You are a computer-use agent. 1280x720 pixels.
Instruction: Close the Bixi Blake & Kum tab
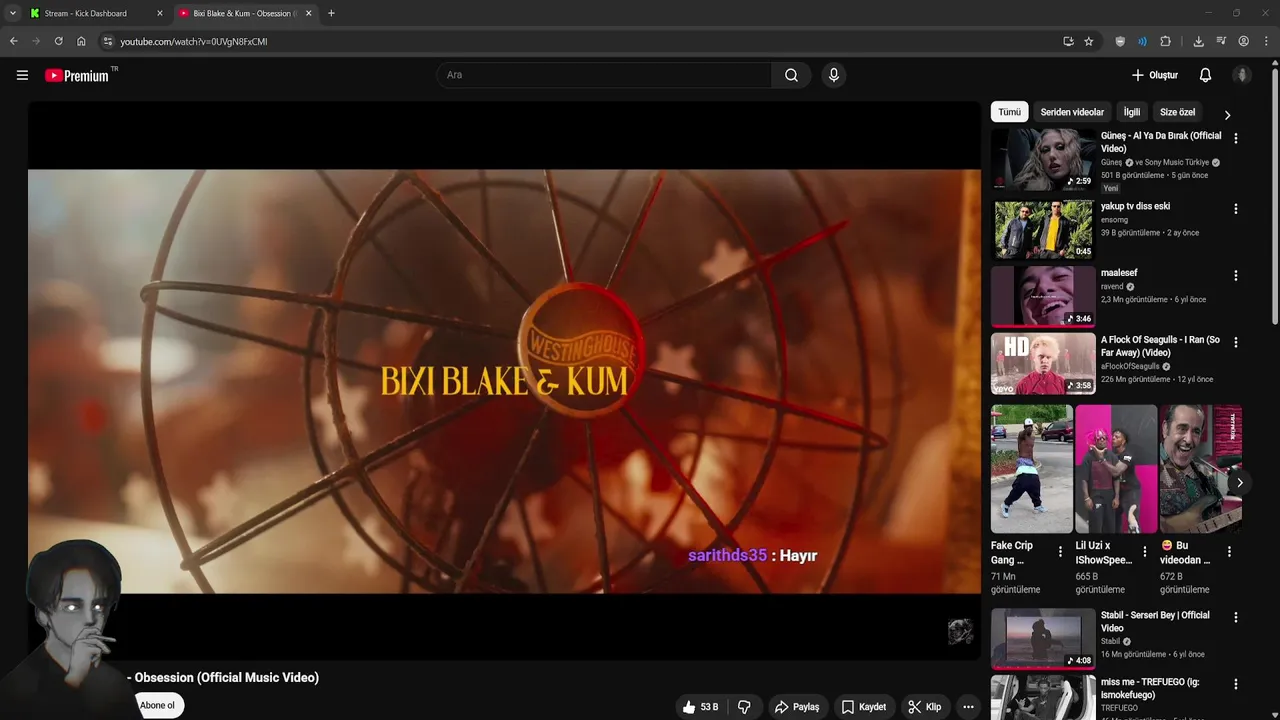(308, 13)
